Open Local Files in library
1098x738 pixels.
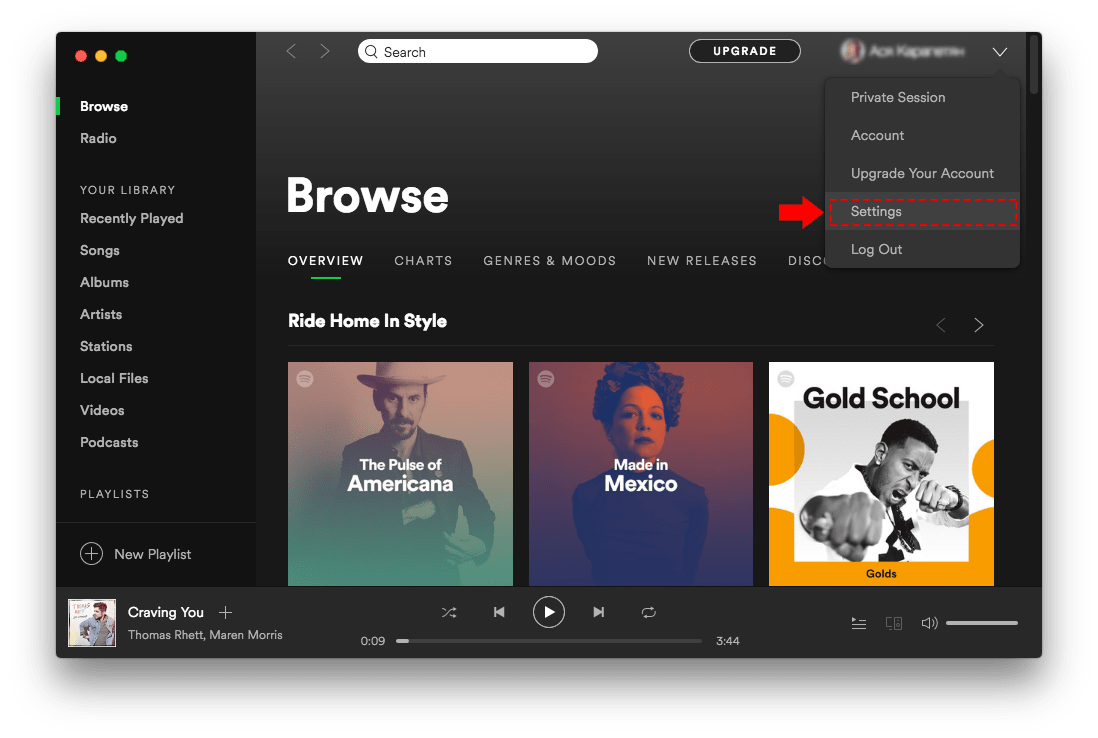point(114,379)
